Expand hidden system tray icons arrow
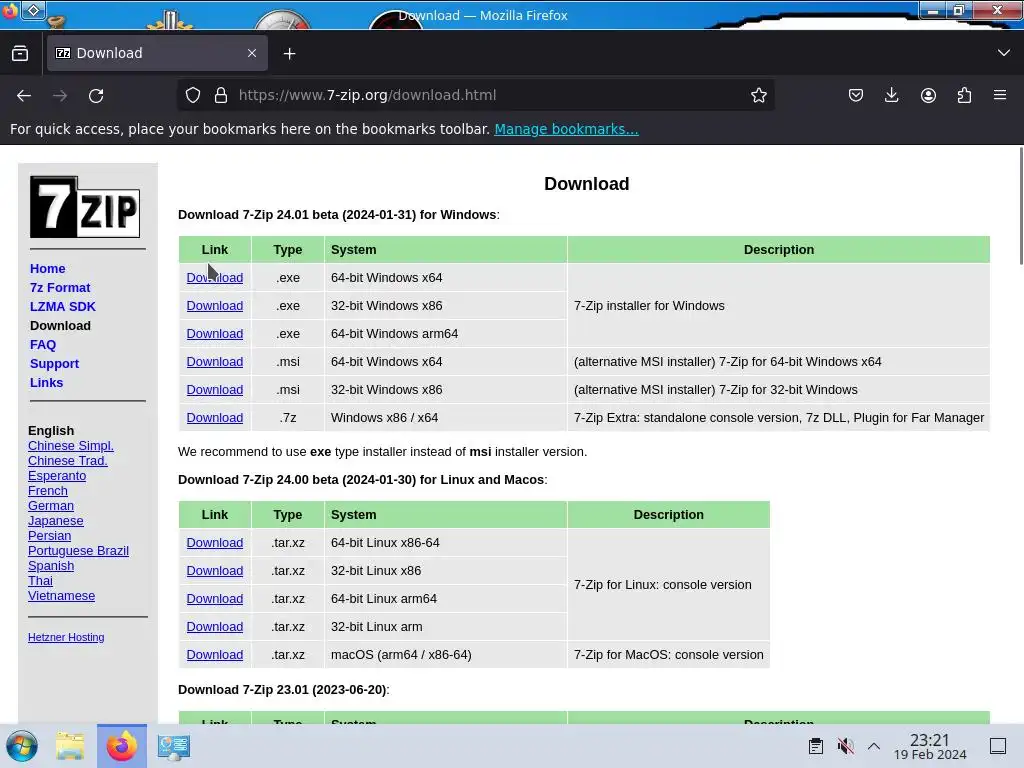The height and width of the screenshot is (768, 1024). pyautogui.click(x=874, y=746)
